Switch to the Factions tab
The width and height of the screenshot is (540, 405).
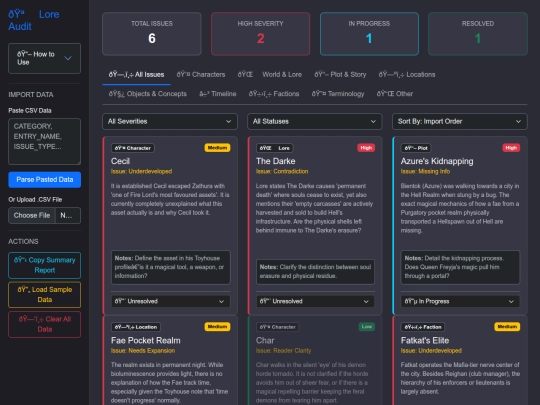274,94
